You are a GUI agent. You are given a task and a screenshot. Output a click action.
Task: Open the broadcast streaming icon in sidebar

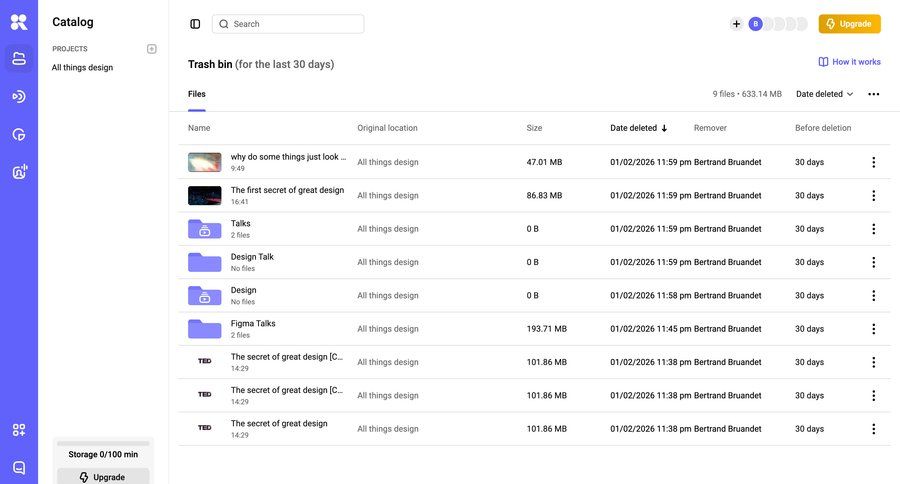coord(19,97)
